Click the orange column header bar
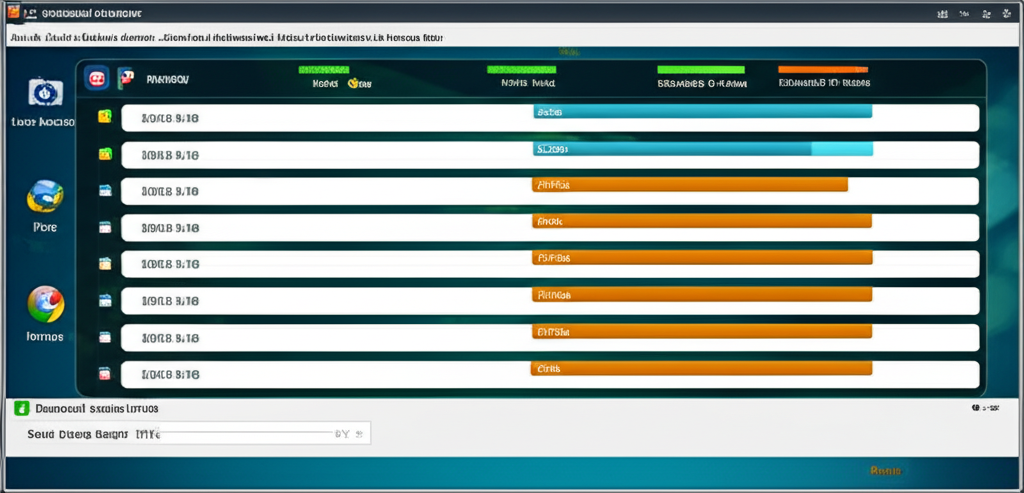This screenshot has height=493, width=1024. [x=823, y=69]
